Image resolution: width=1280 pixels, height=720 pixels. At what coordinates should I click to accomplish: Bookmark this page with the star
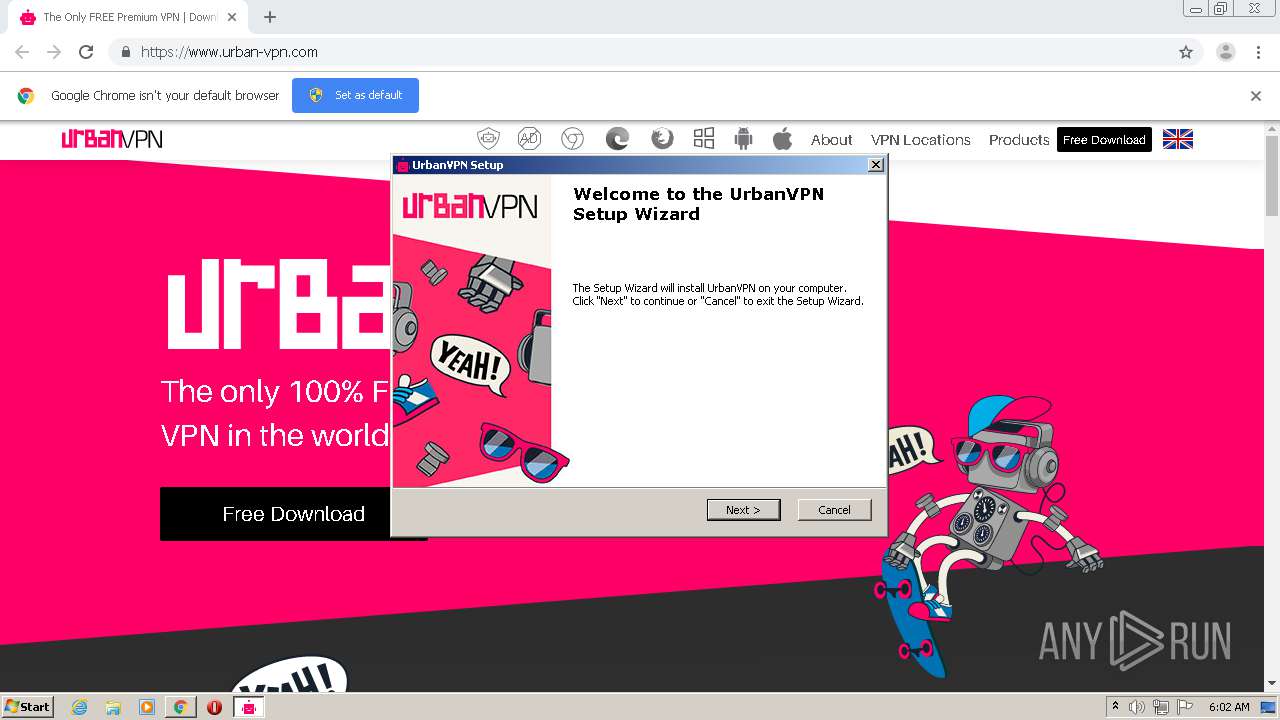pos(1186,52)
